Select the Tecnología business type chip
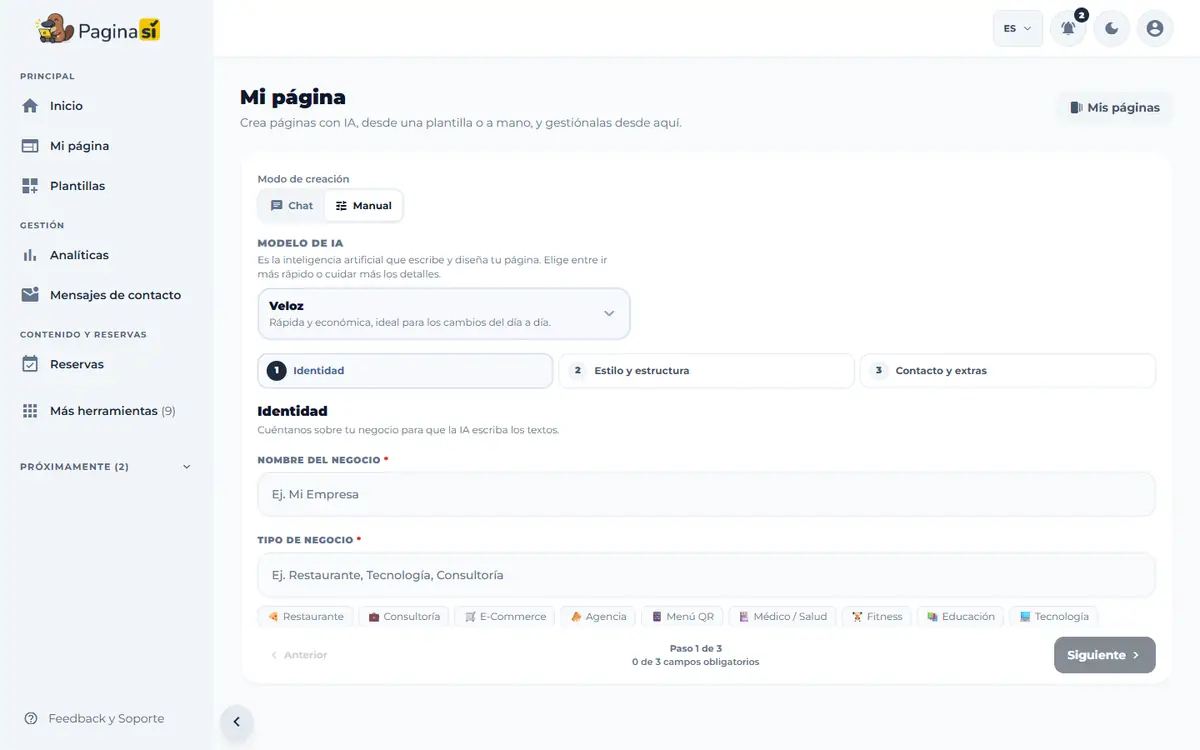Image resolution: width=1200 pixels, height=750 pixels. tap(1054, 616)
